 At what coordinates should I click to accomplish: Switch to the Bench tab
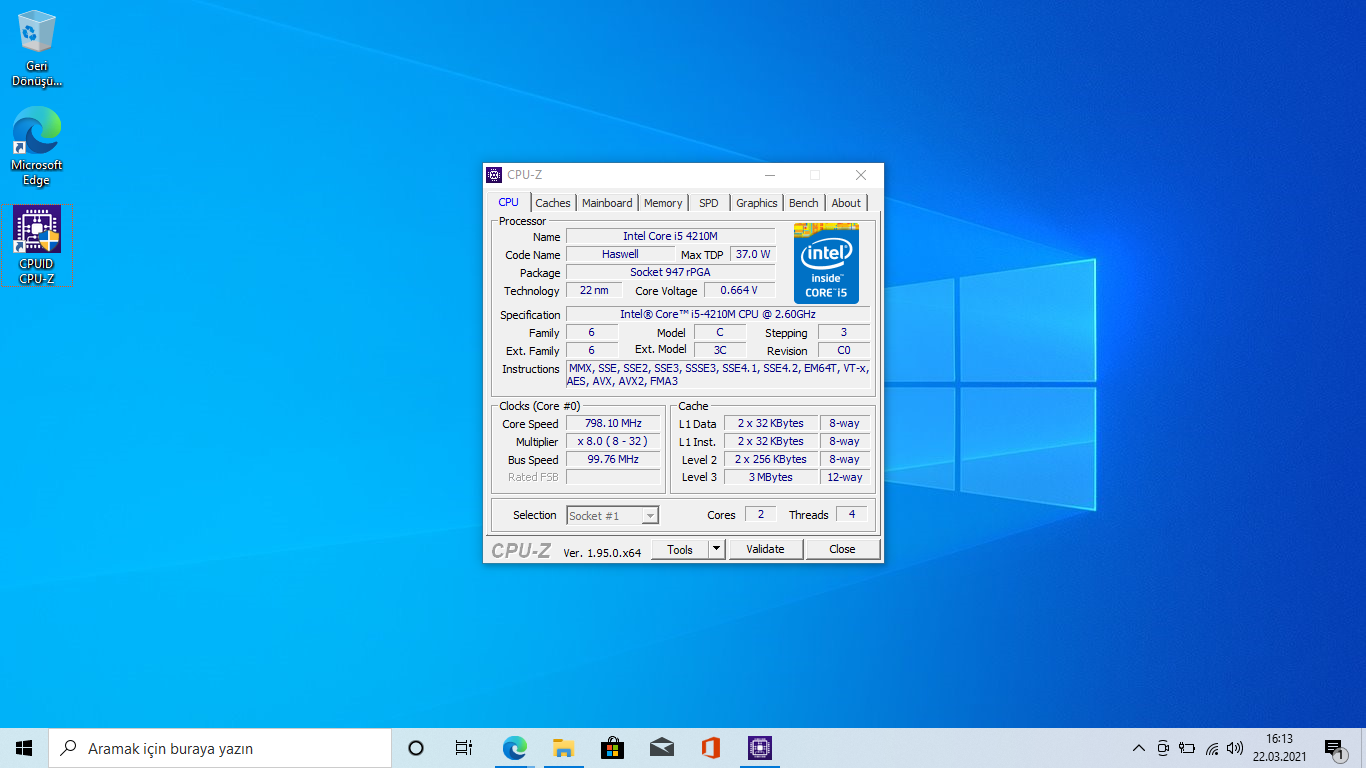click(804, 203)
